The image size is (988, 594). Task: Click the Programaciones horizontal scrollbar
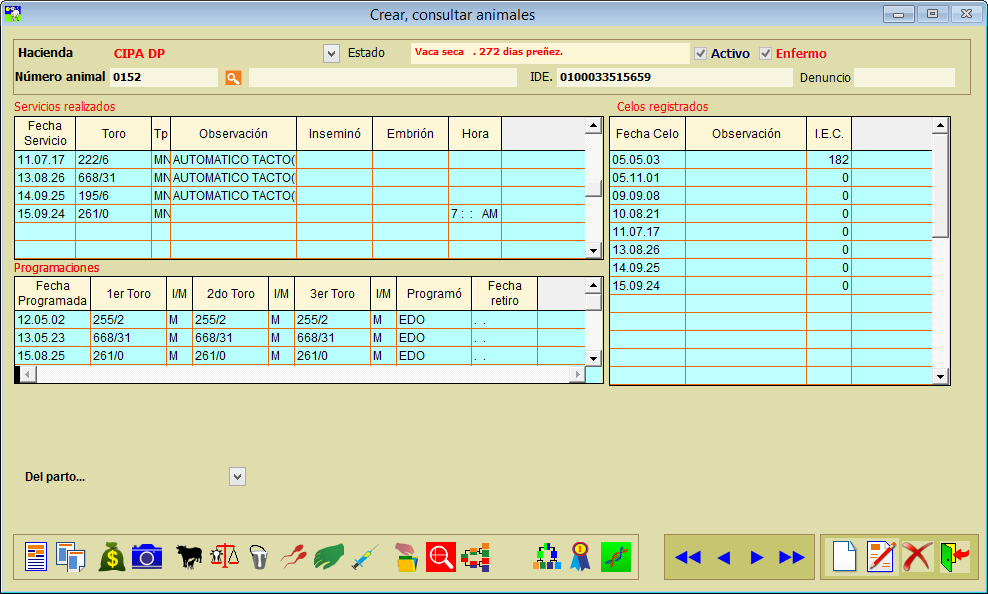(300, 374)
